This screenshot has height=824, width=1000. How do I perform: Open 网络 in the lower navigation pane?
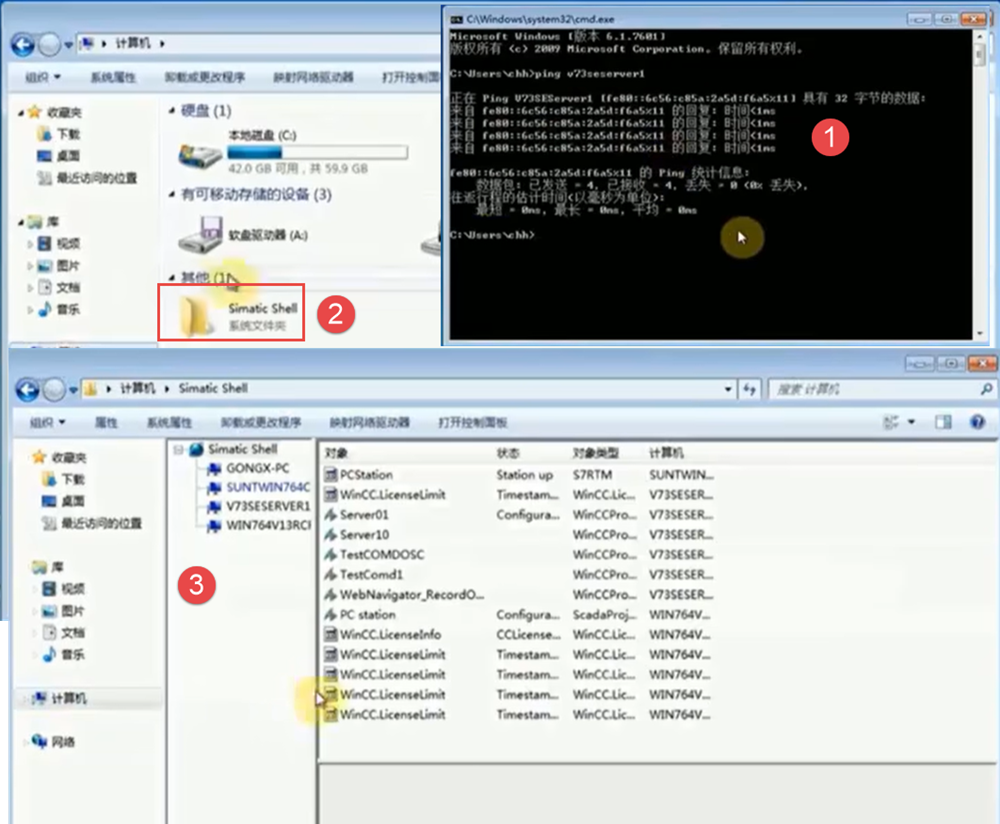(62, 742)
